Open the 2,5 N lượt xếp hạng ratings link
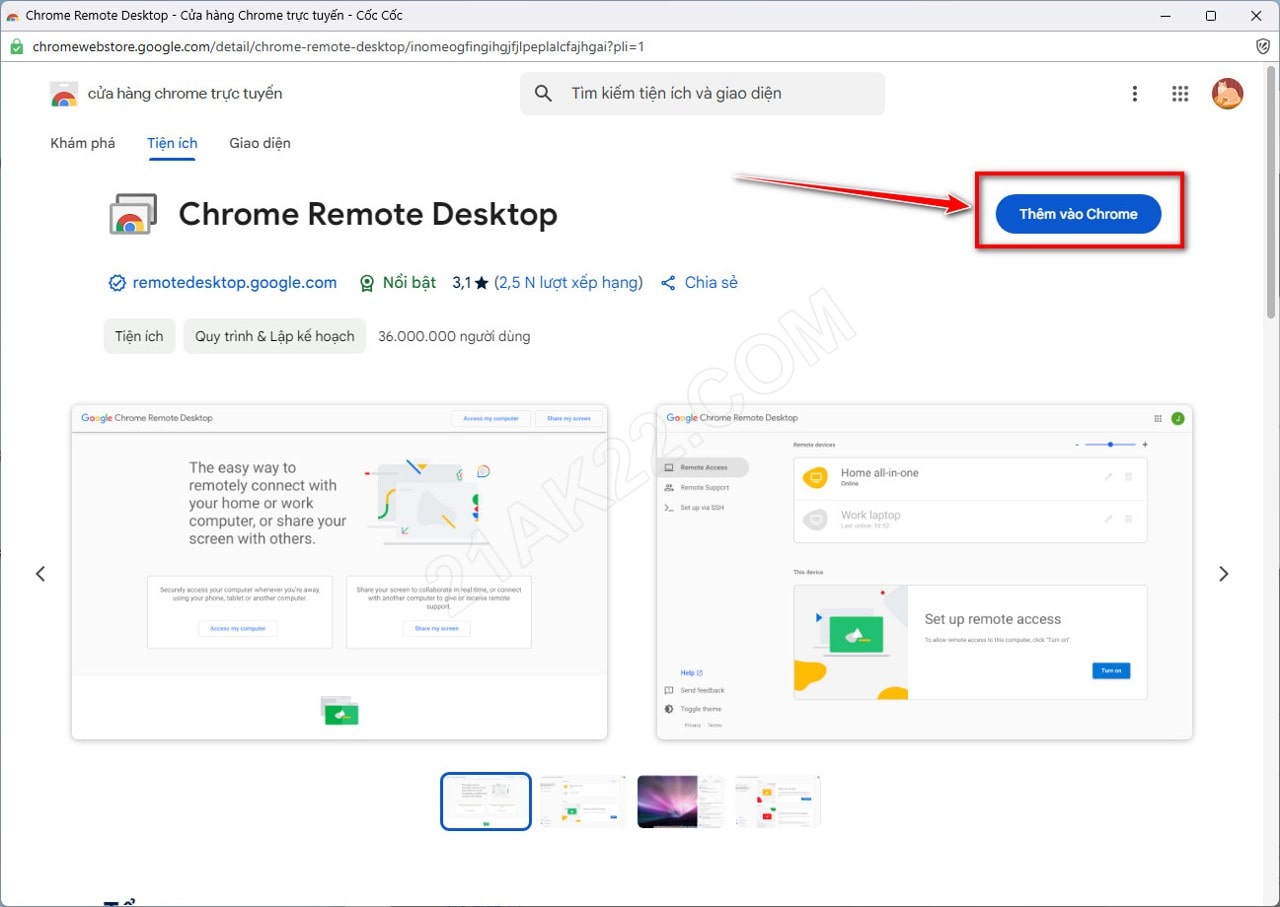 tap(569, 283)
